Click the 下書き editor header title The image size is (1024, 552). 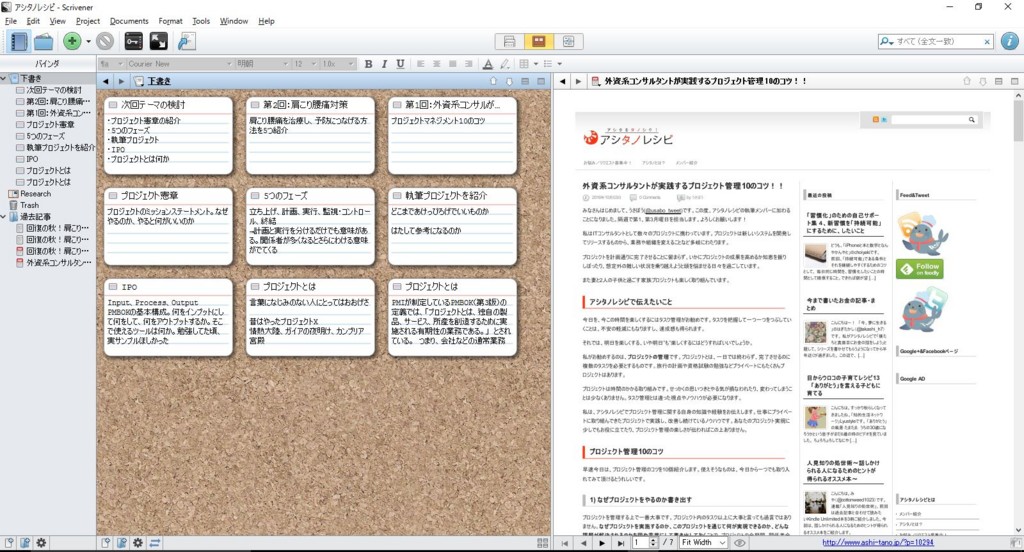pos(159,81)
